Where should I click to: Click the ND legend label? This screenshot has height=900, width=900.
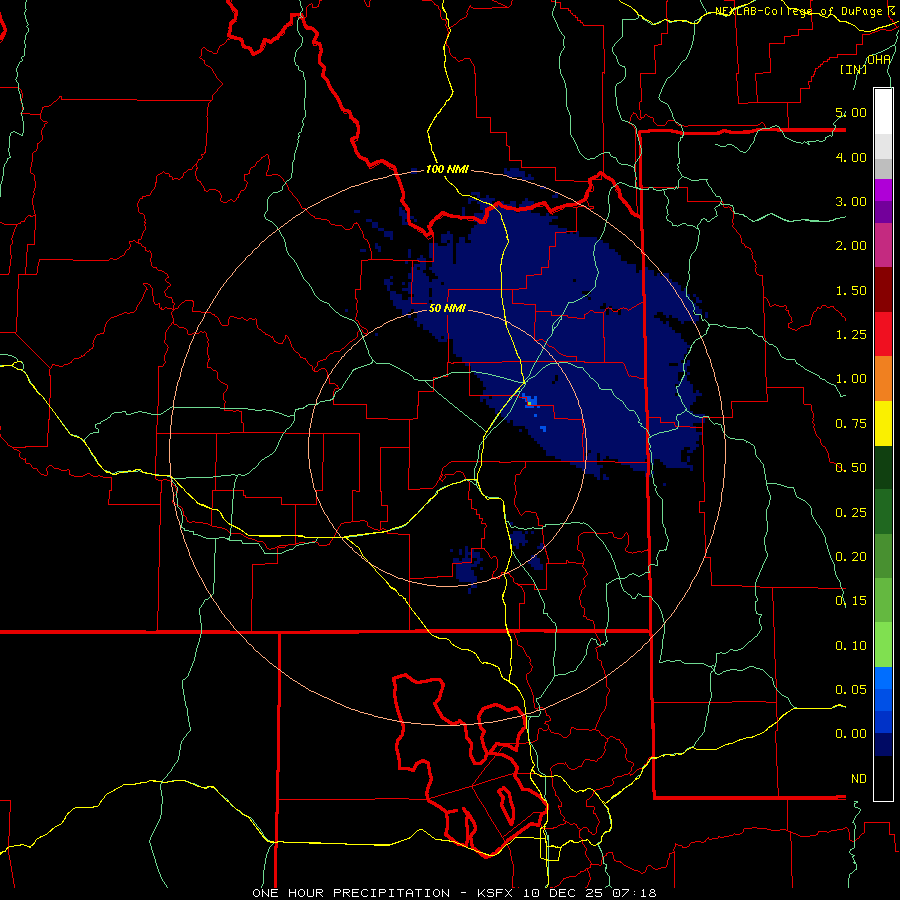coord(859,778)
